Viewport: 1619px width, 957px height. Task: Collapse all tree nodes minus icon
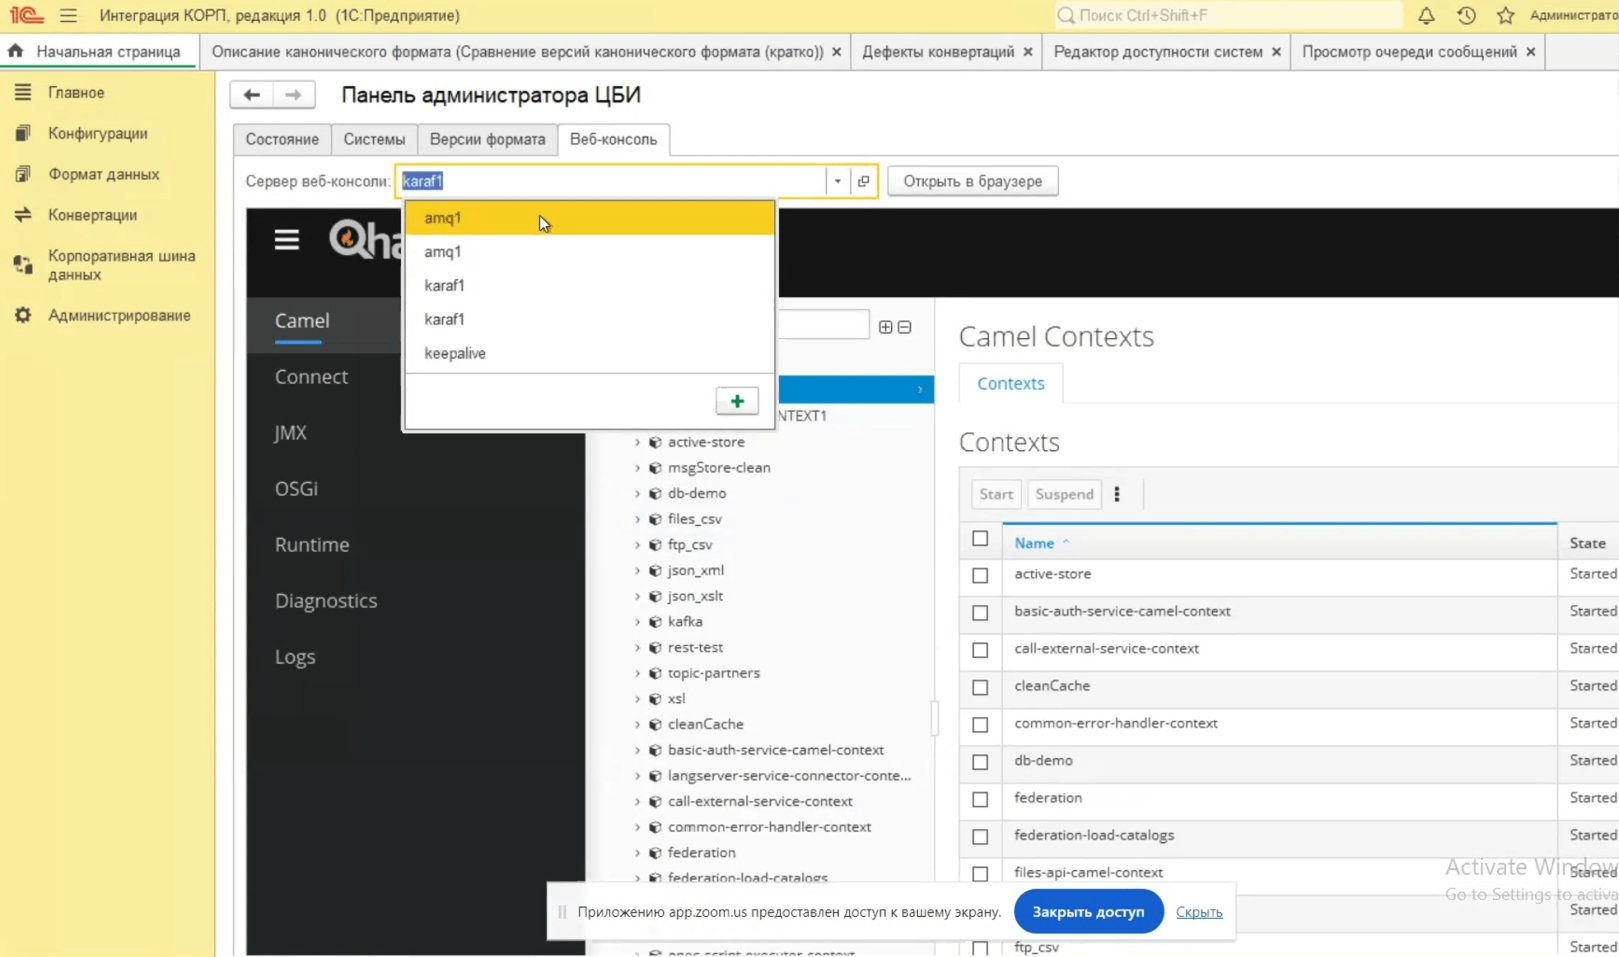pyautogui.click(x=904, y=327)
